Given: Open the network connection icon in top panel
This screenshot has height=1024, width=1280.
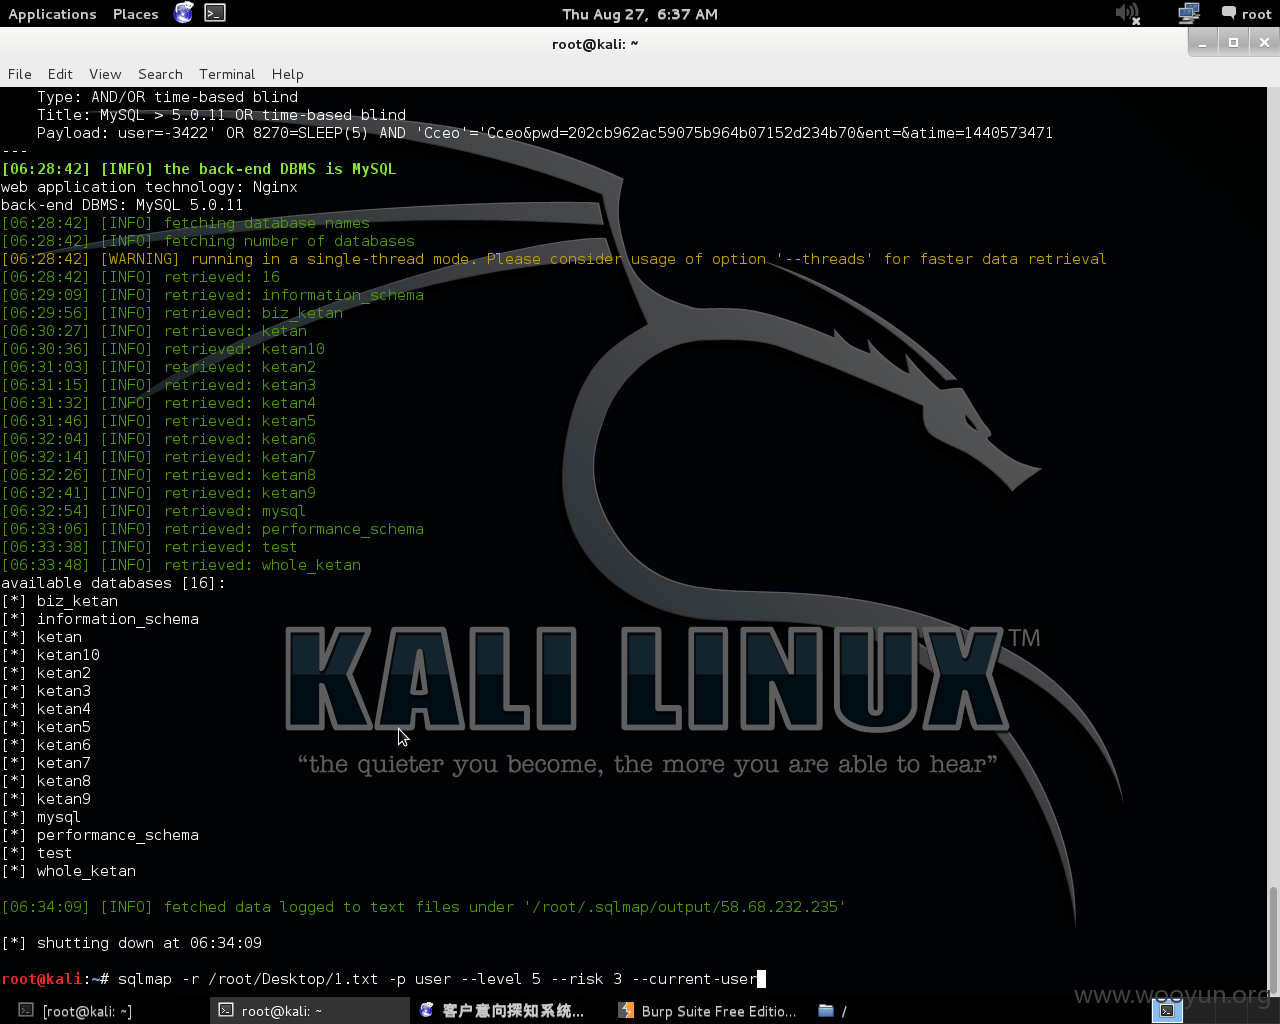Looking at the screenshot, I should [x=1189, y=14].
